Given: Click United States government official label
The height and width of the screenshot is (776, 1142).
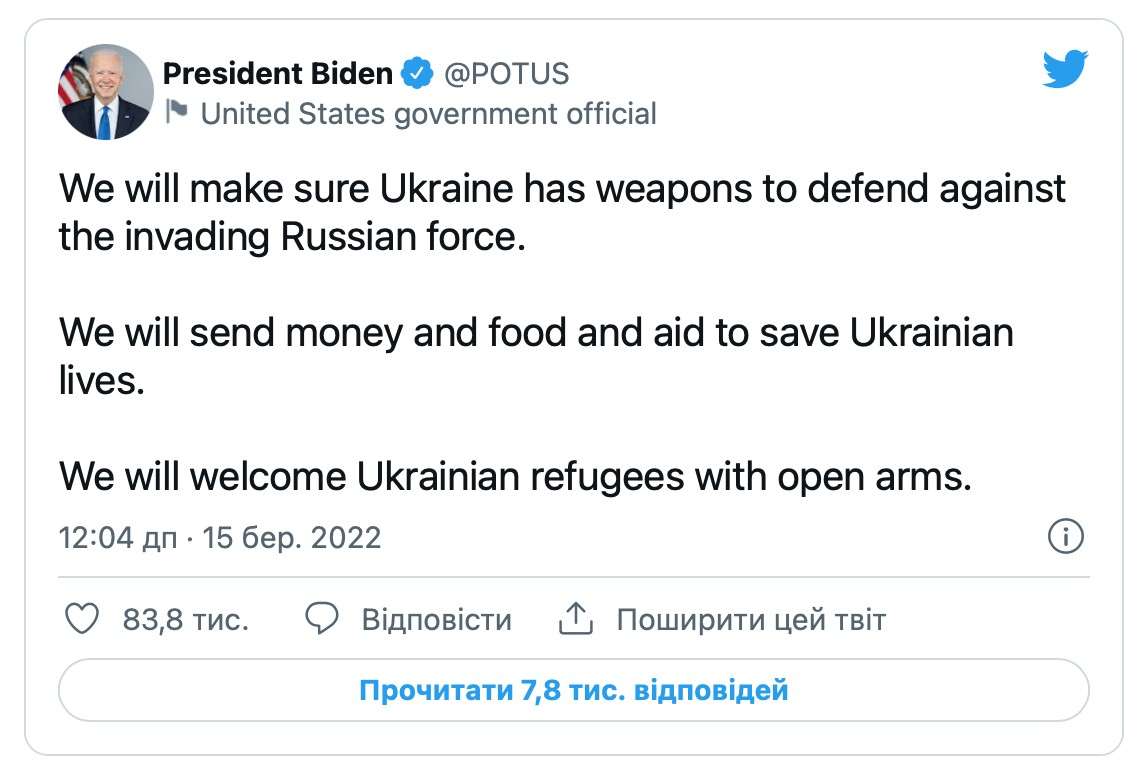Looking at the screenshot, I should [430, 113].
